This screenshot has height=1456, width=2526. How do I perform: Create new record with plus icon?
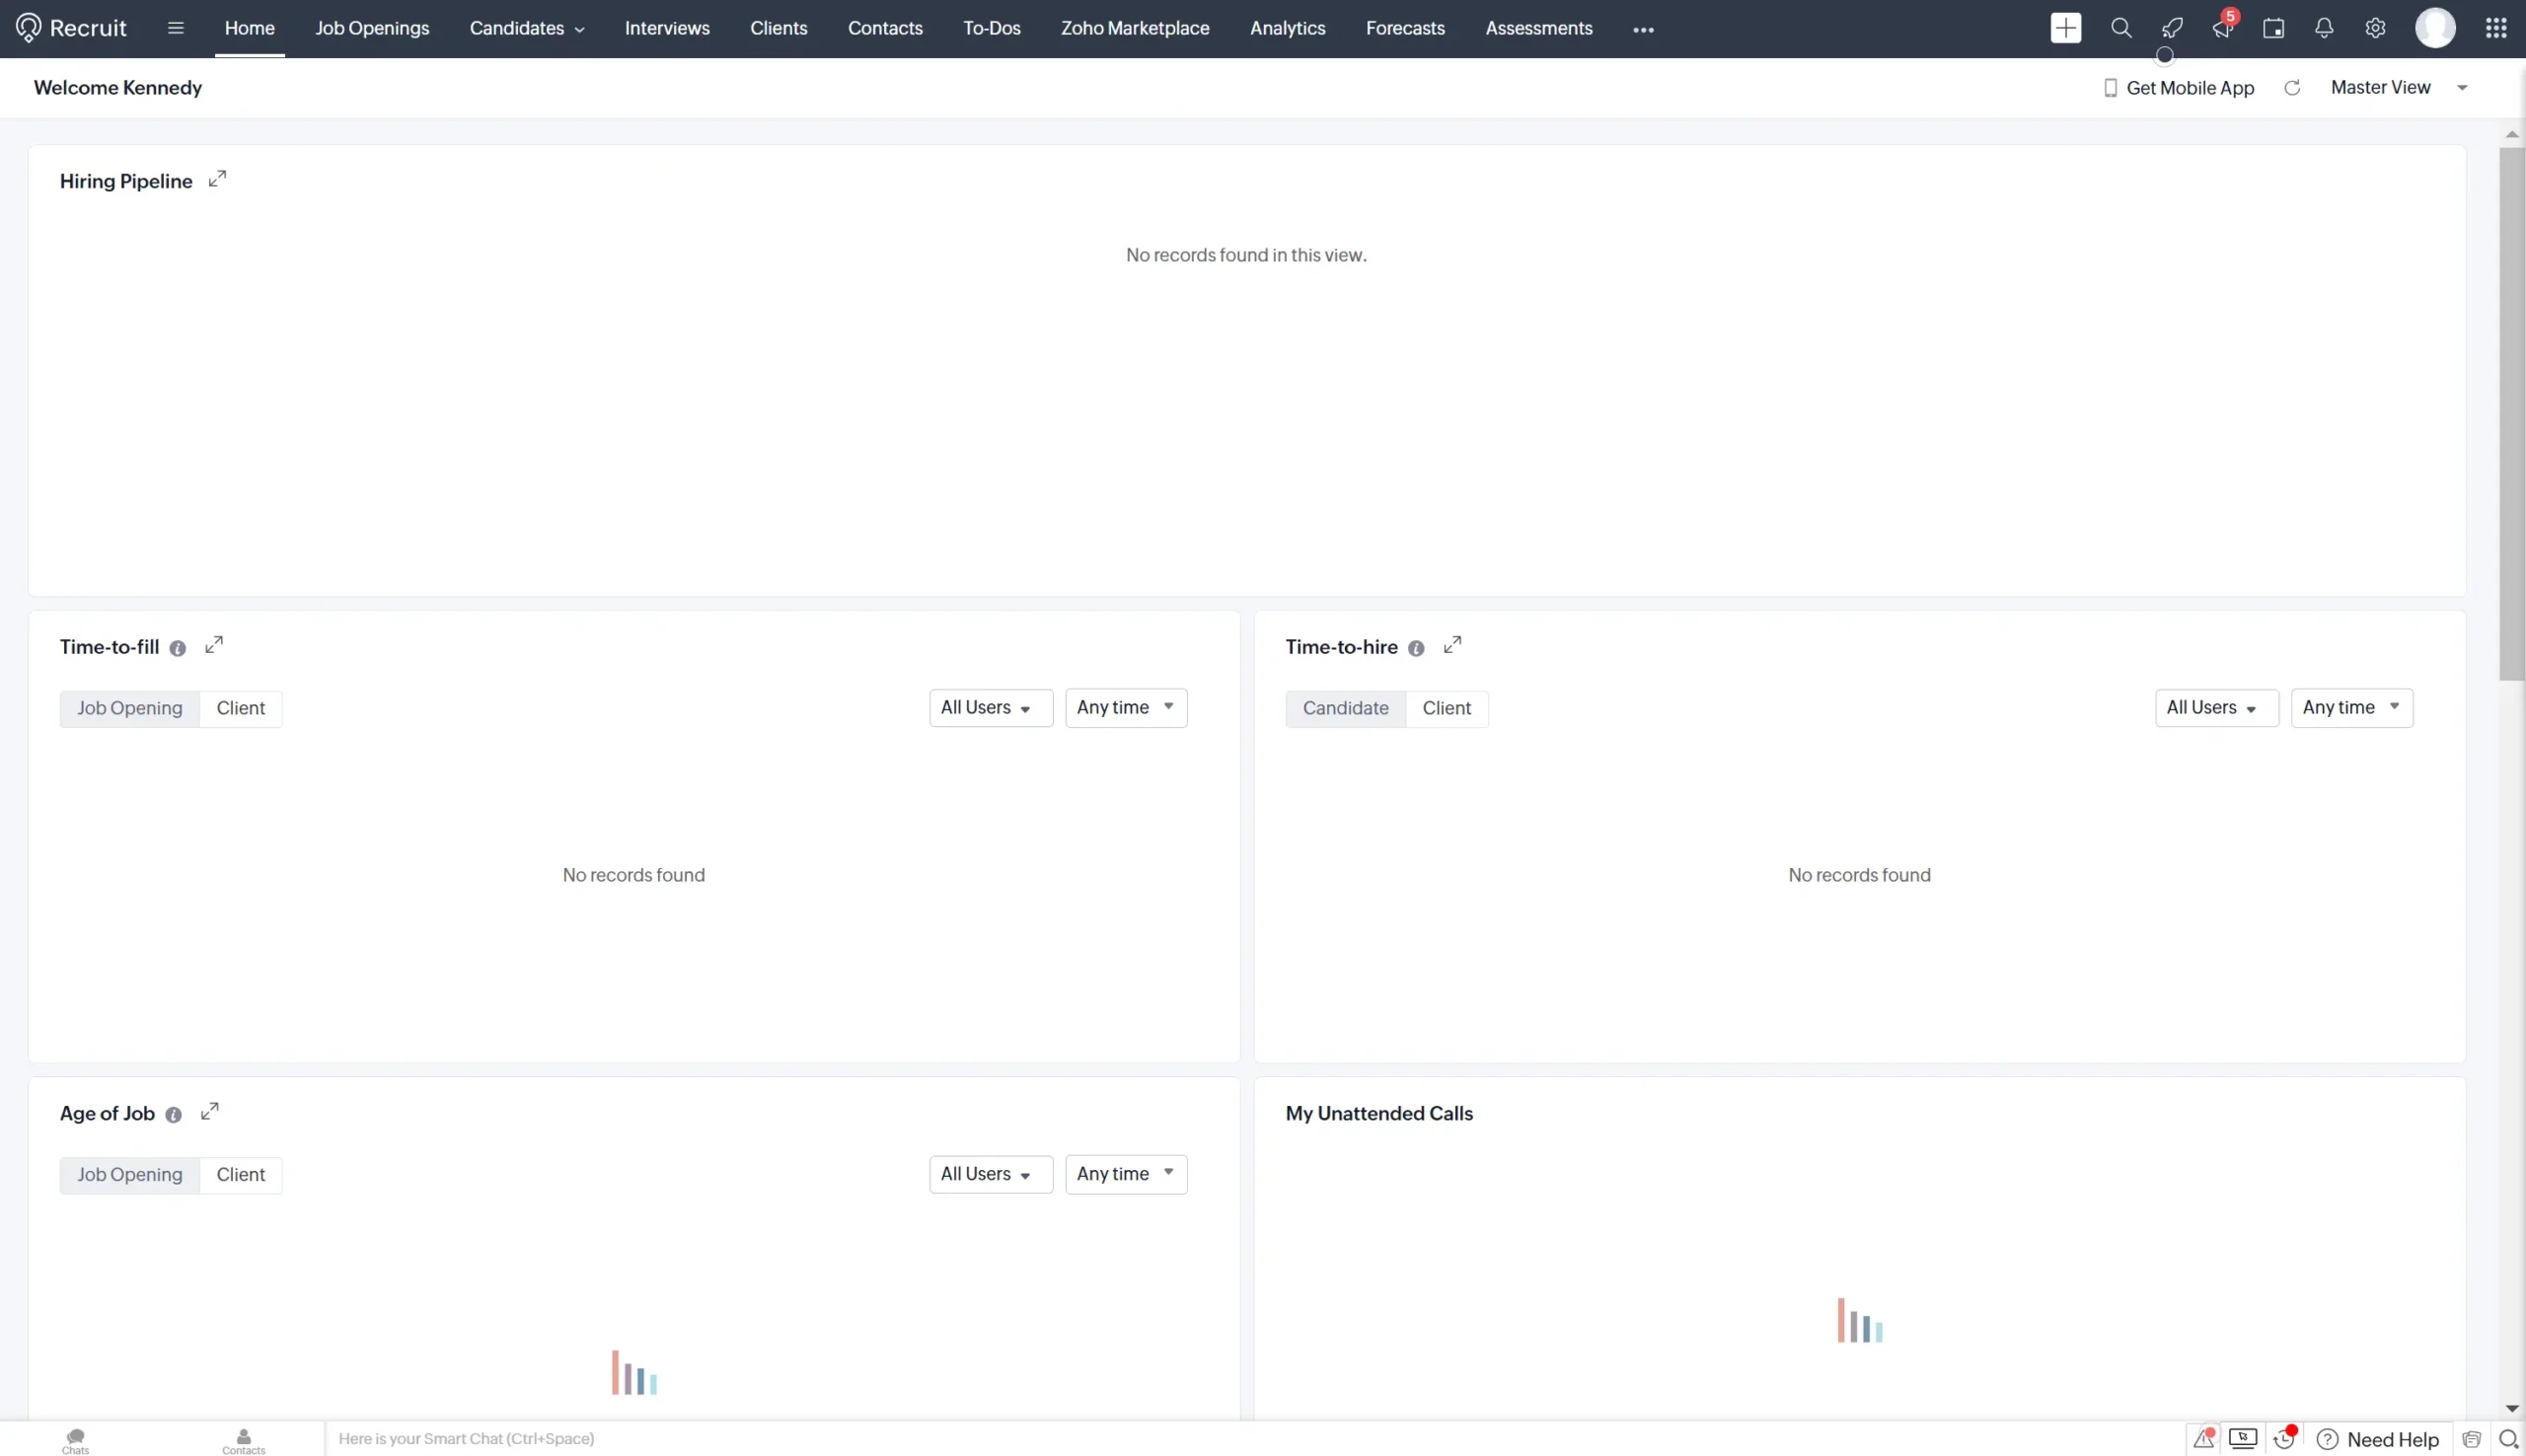(2065, 27)
